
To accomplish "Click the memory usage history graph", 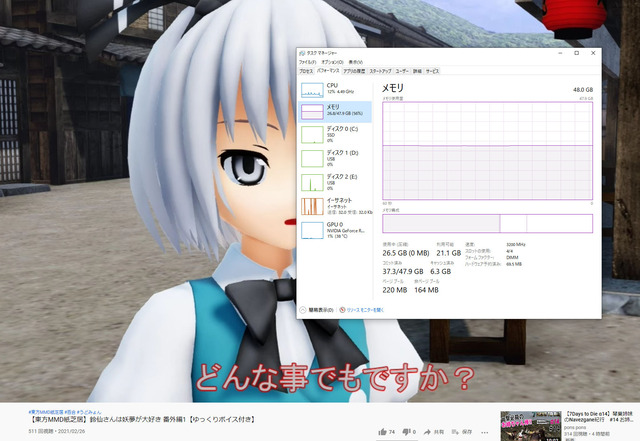I will tap(487, 151).
